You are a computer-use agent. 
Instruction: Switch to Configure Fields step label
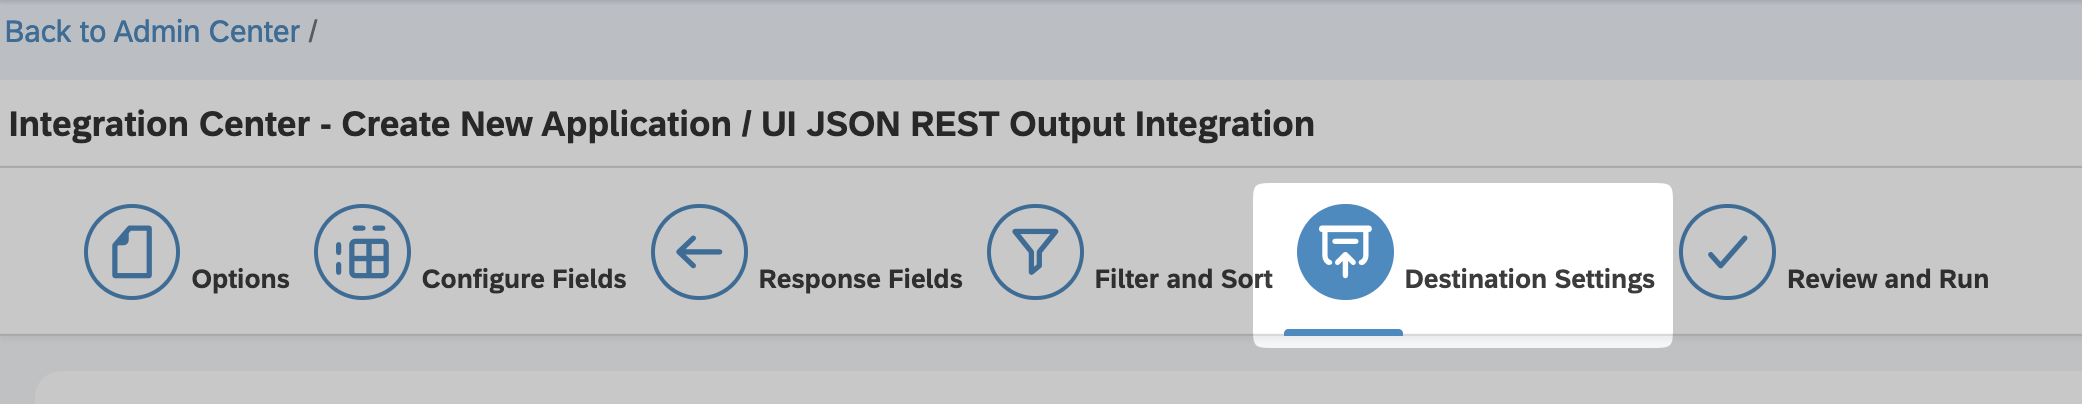[x=524, y=279]
